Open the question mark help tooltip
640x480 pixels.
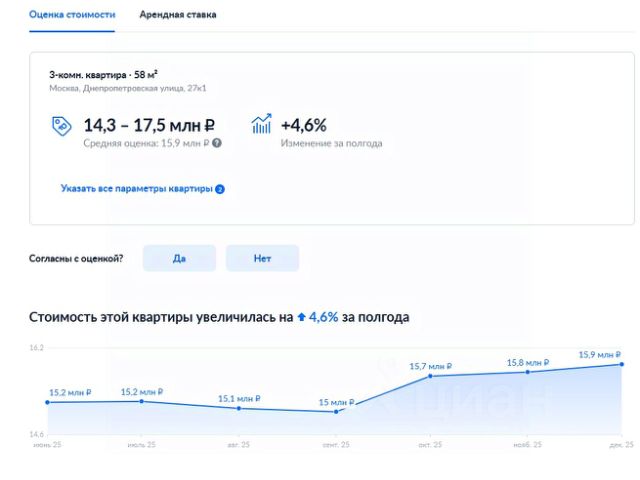(x=217, y=143)
